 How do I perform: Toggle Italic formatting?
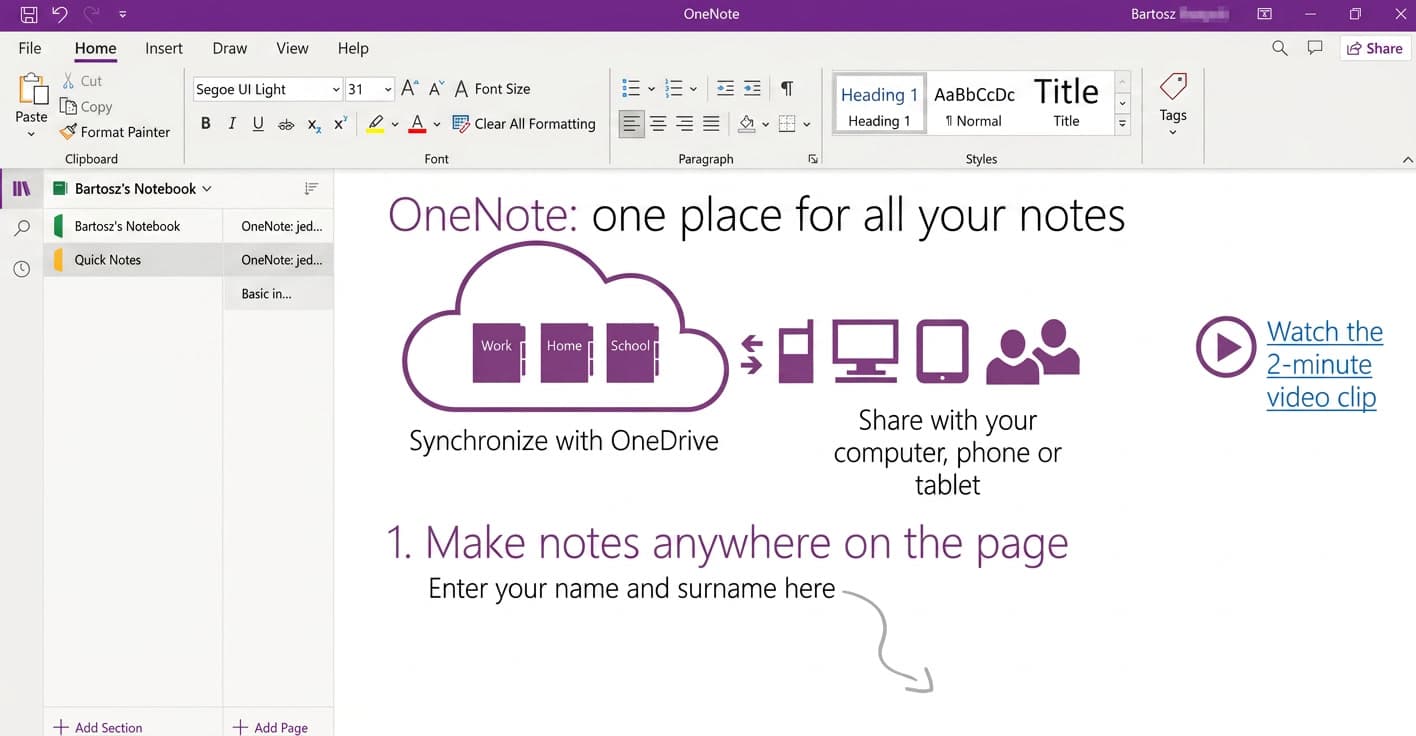232,124
